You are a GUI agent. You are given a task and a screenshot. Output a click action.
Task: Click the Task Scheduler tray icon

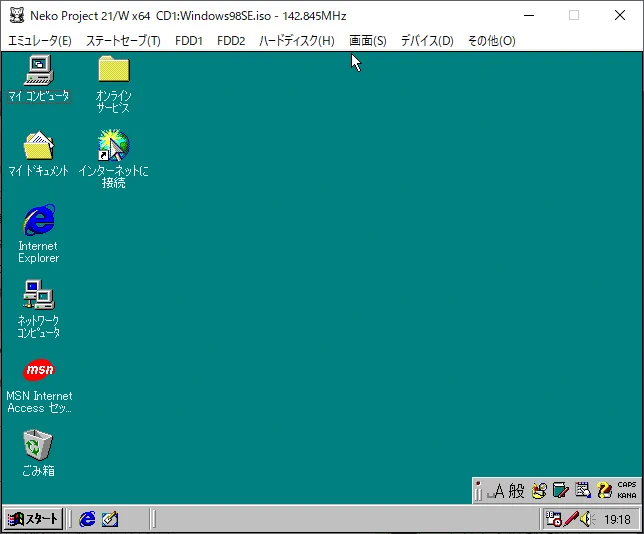click(x=553, y=519)
